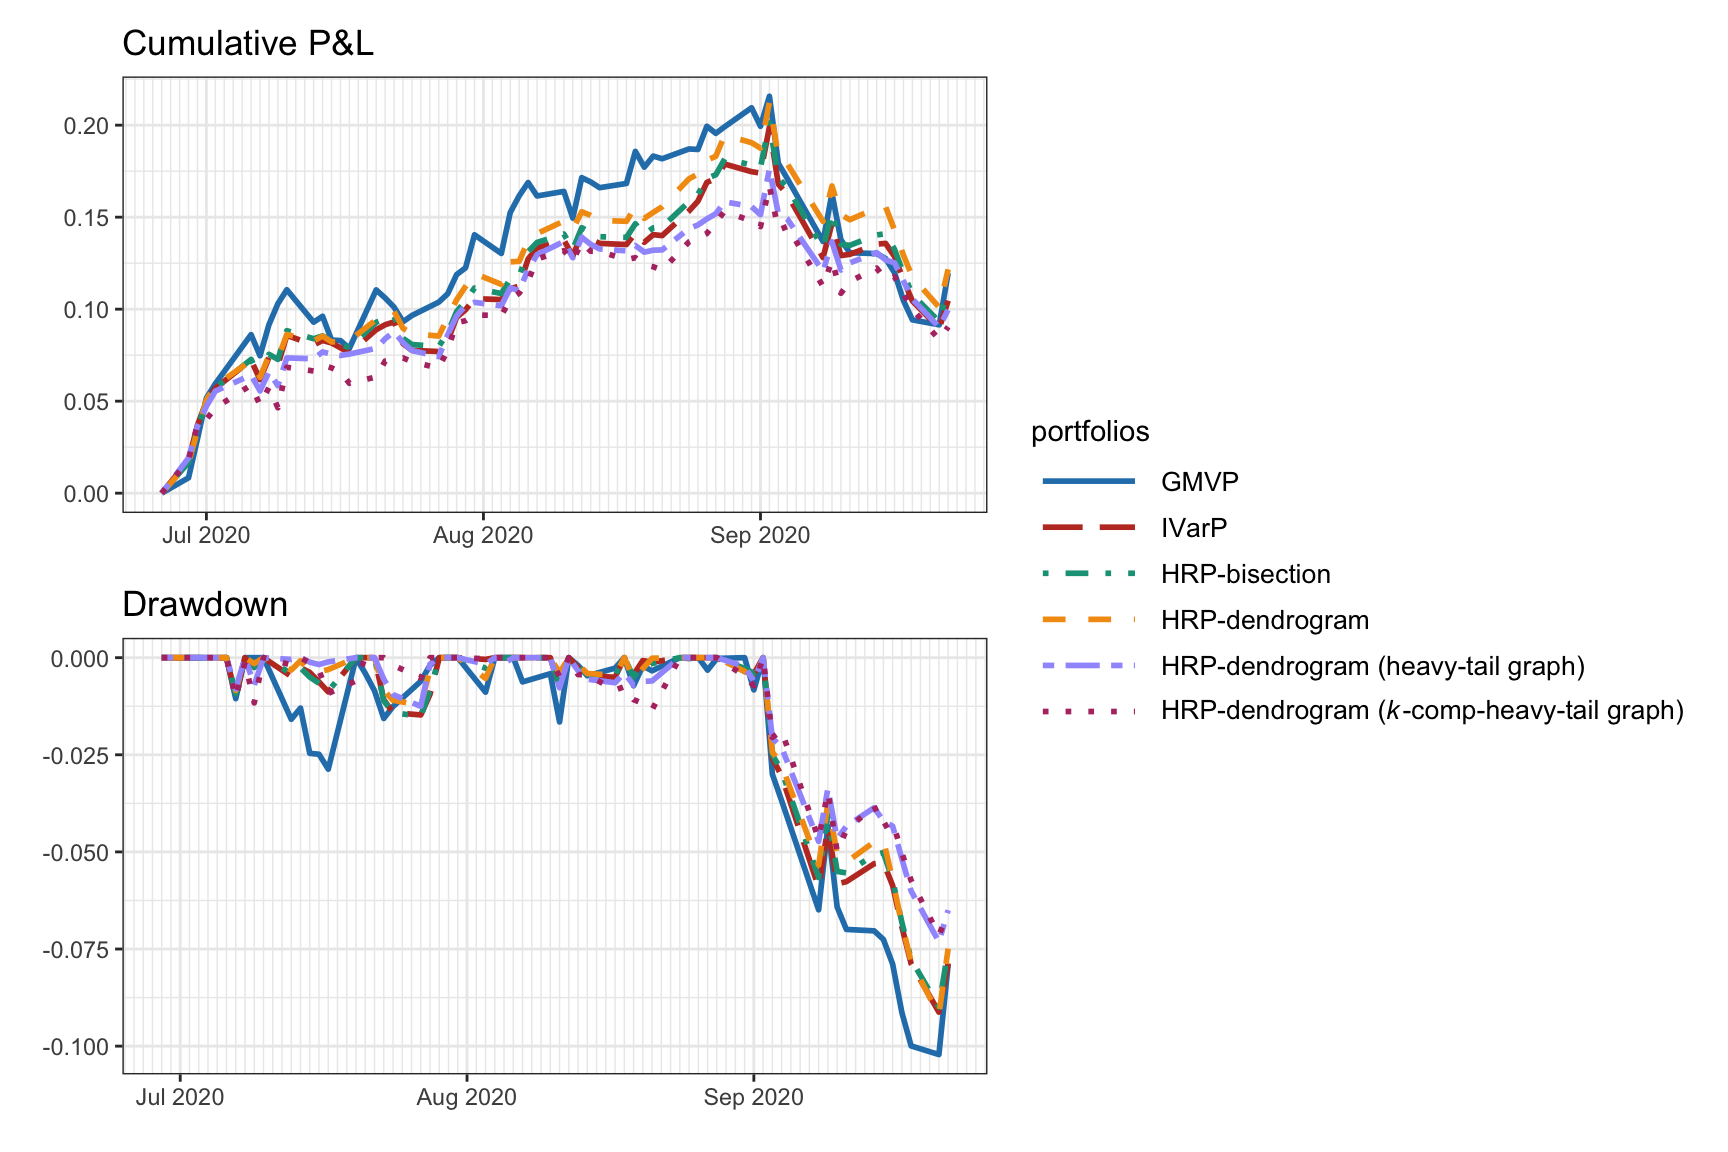Click Aug 2020 on Drawdown axis

[x=466, y=1097]
